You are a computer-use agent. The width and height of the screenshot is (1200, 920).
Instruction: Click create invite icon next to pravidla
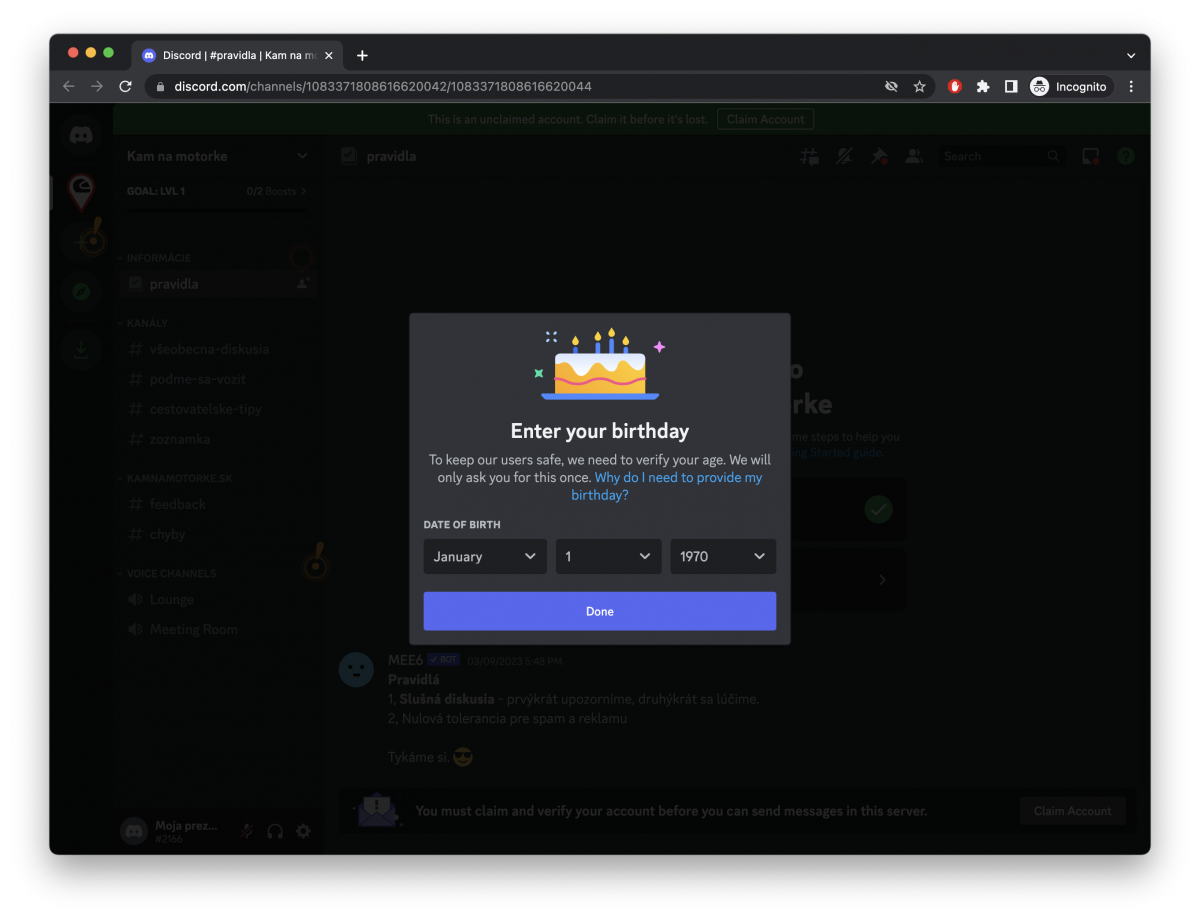pyautogui.click(x=303, y=284)
